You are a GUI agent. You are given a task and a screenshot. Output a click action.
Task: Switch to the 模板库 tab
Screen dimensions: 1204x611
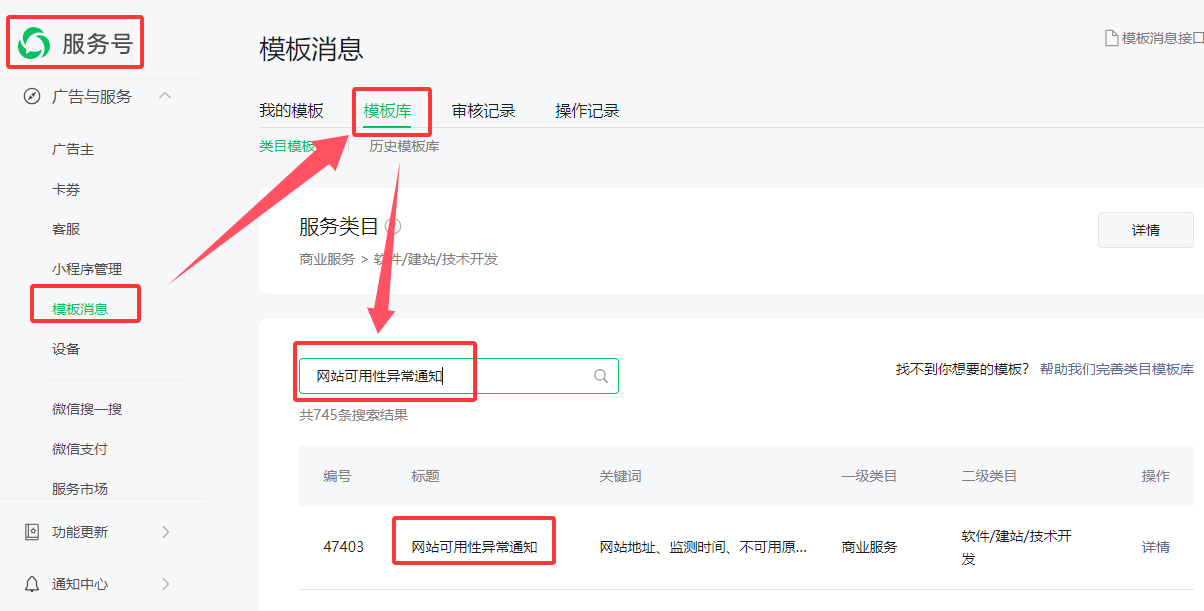[387, 111]
